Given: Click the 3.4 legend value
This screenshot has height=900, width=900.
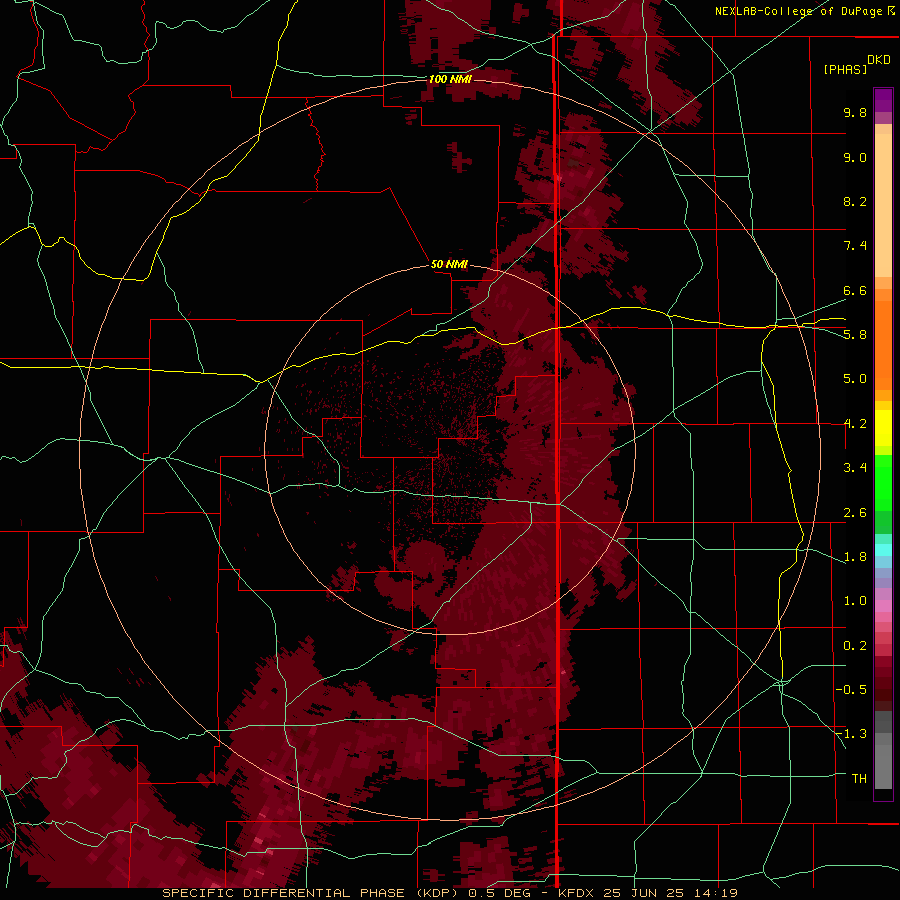Looking at the screenshot, I should (x=855, y=468).
